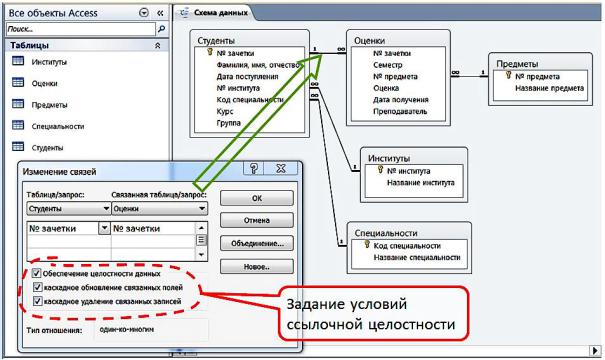Image resolution: width=605 pixels, height=360 pixels.
Task: Click the key icon beside № зачетки in Студенты
Action: tap(210, 52)
